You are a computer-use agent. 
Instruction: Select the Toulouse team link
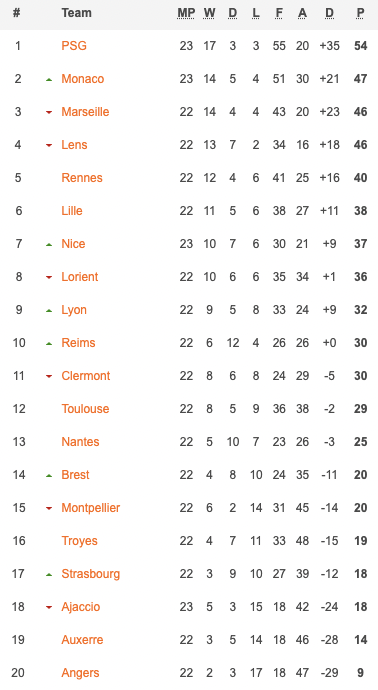click(x=85, y=409)
